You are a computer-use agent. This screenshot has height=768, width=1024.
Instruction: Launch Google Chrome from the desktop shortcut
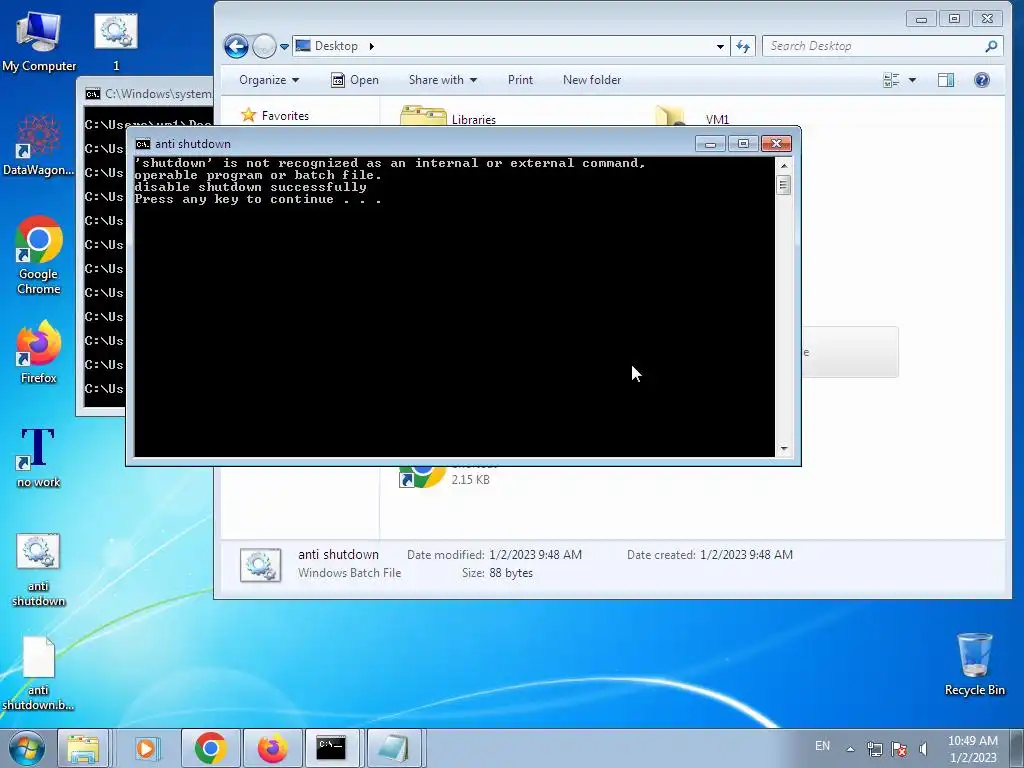click(39, 255)
